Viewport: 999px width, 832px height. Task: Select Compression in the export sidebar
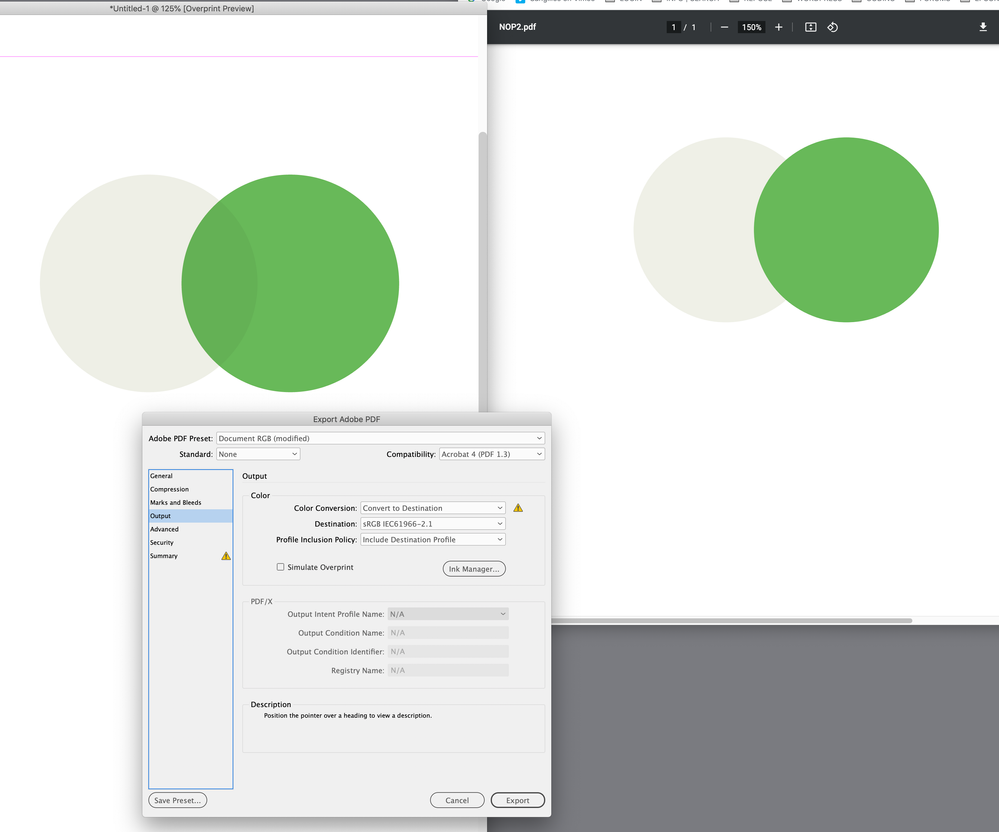click(190, 489)
